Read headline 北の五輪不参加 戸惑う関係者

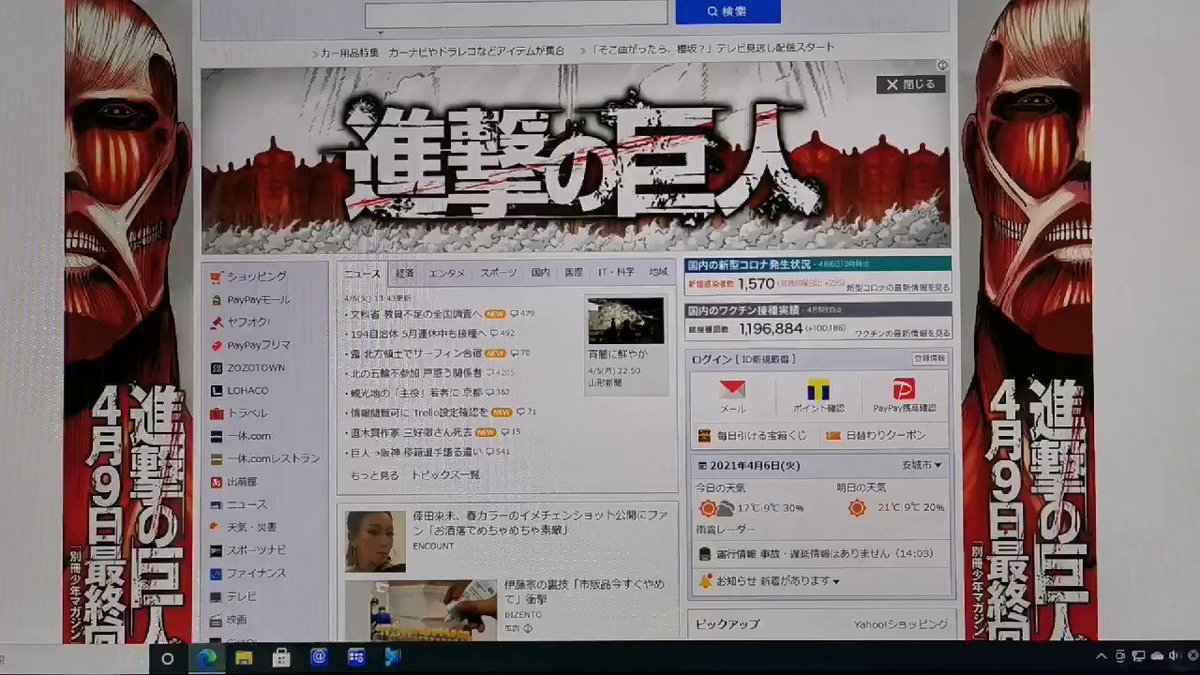416,372
